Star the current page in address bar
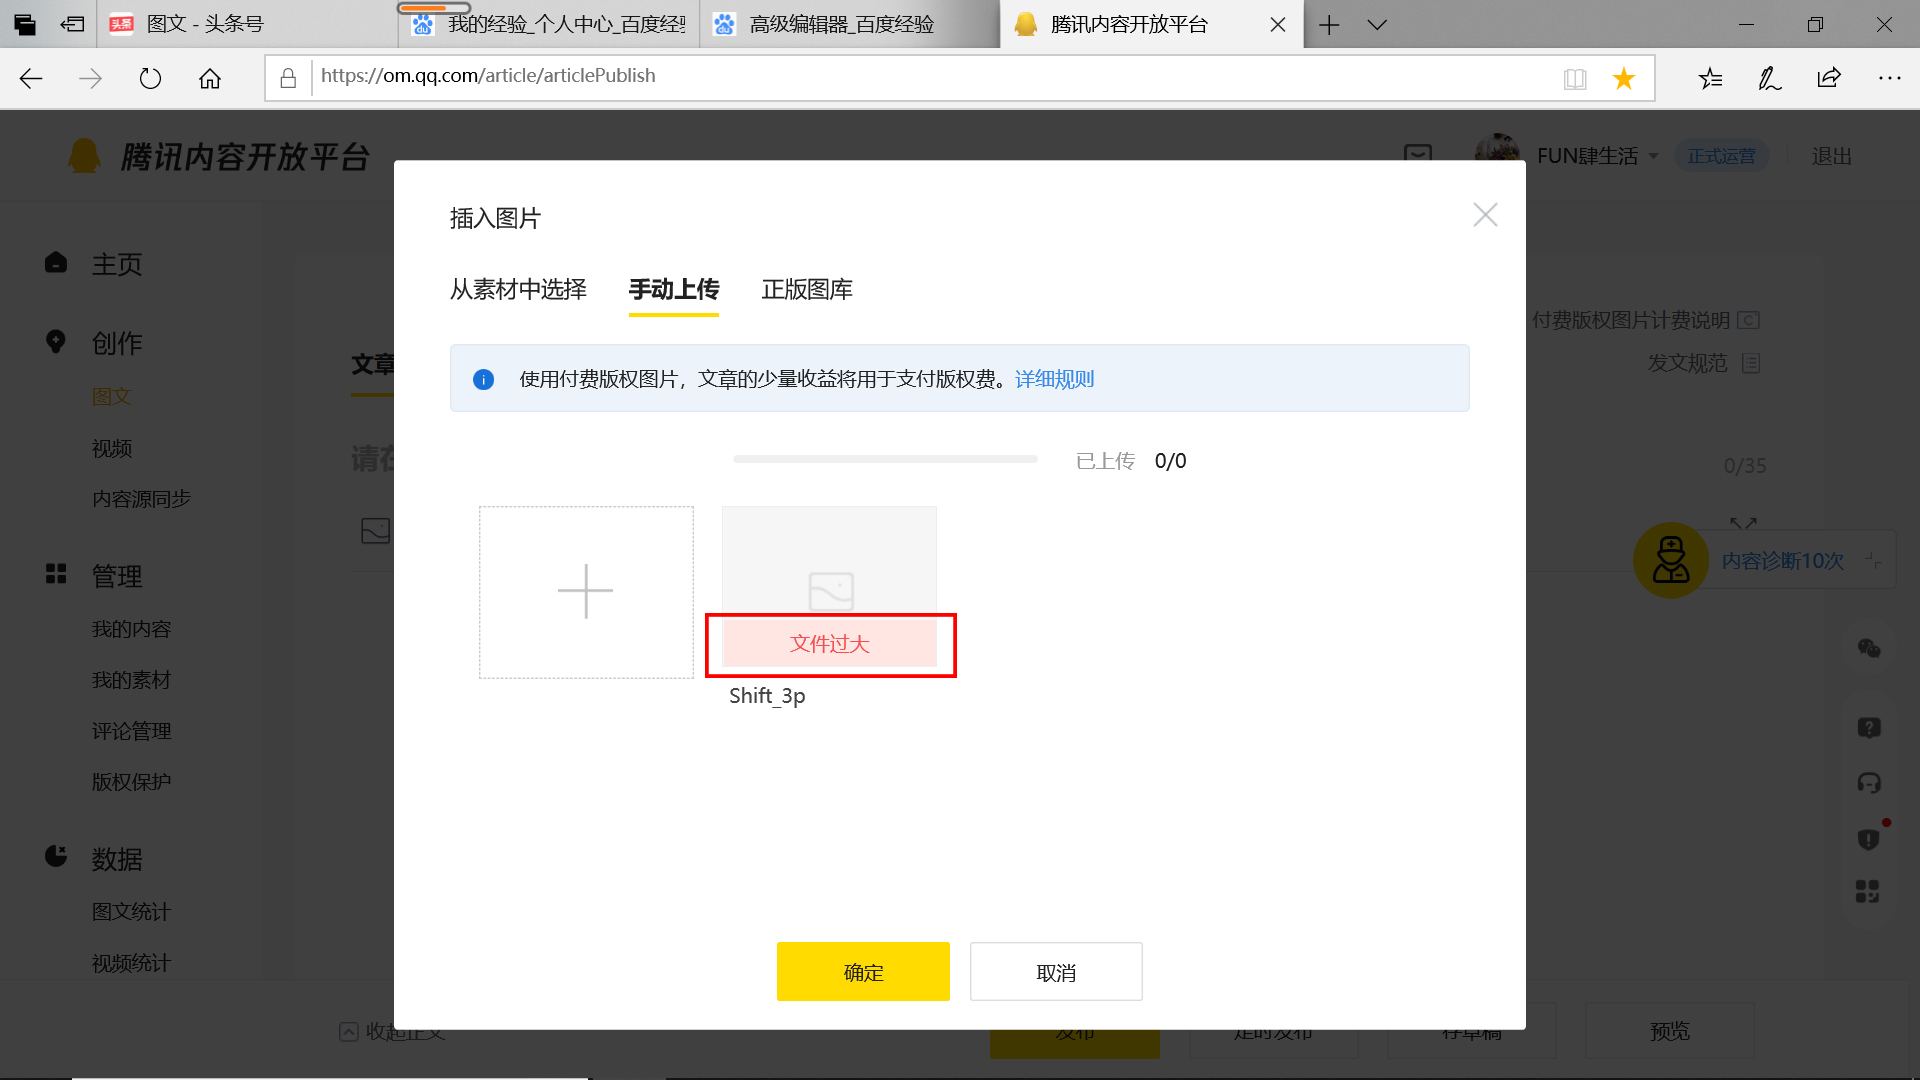 [1623, 77]
